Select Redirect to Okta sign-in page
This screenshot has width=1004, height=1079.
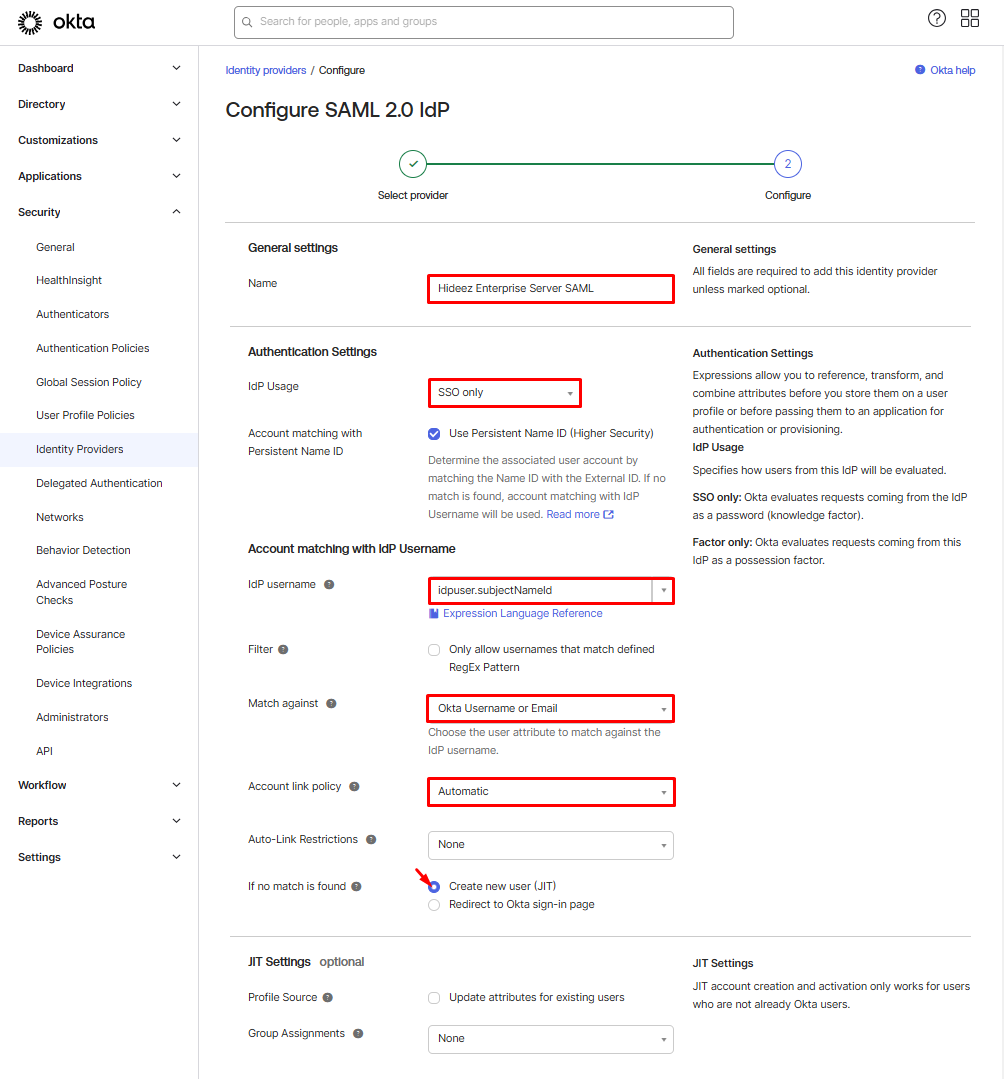434,905
